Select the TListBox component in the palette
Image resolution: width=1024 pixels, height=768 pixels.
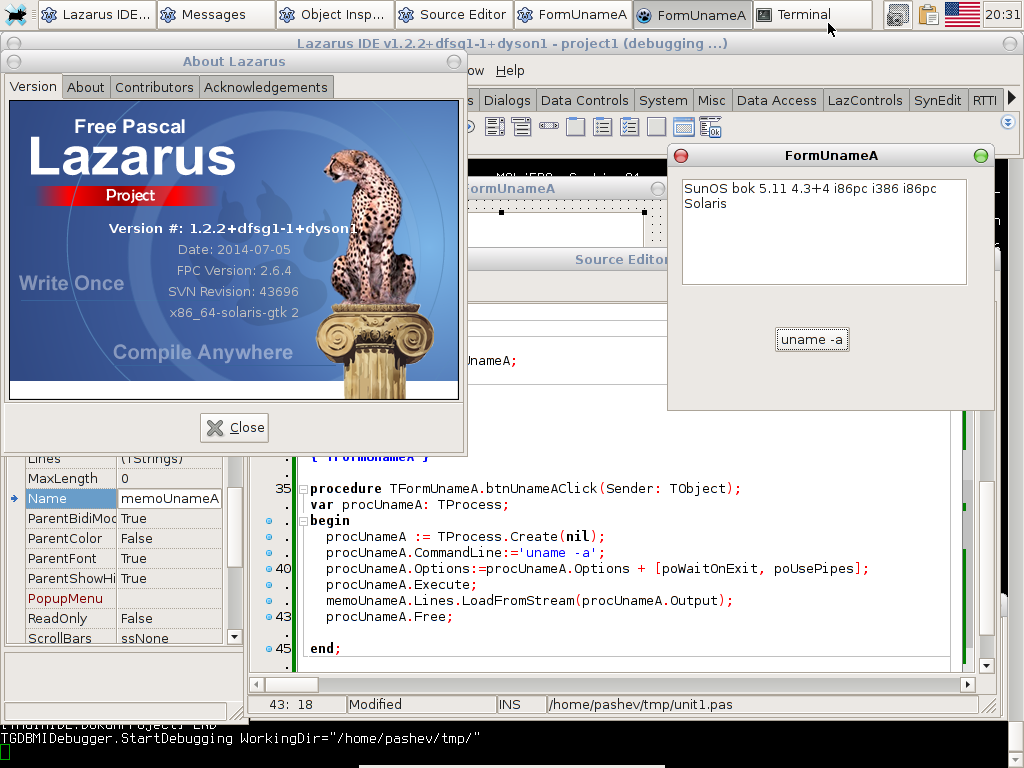494,127
